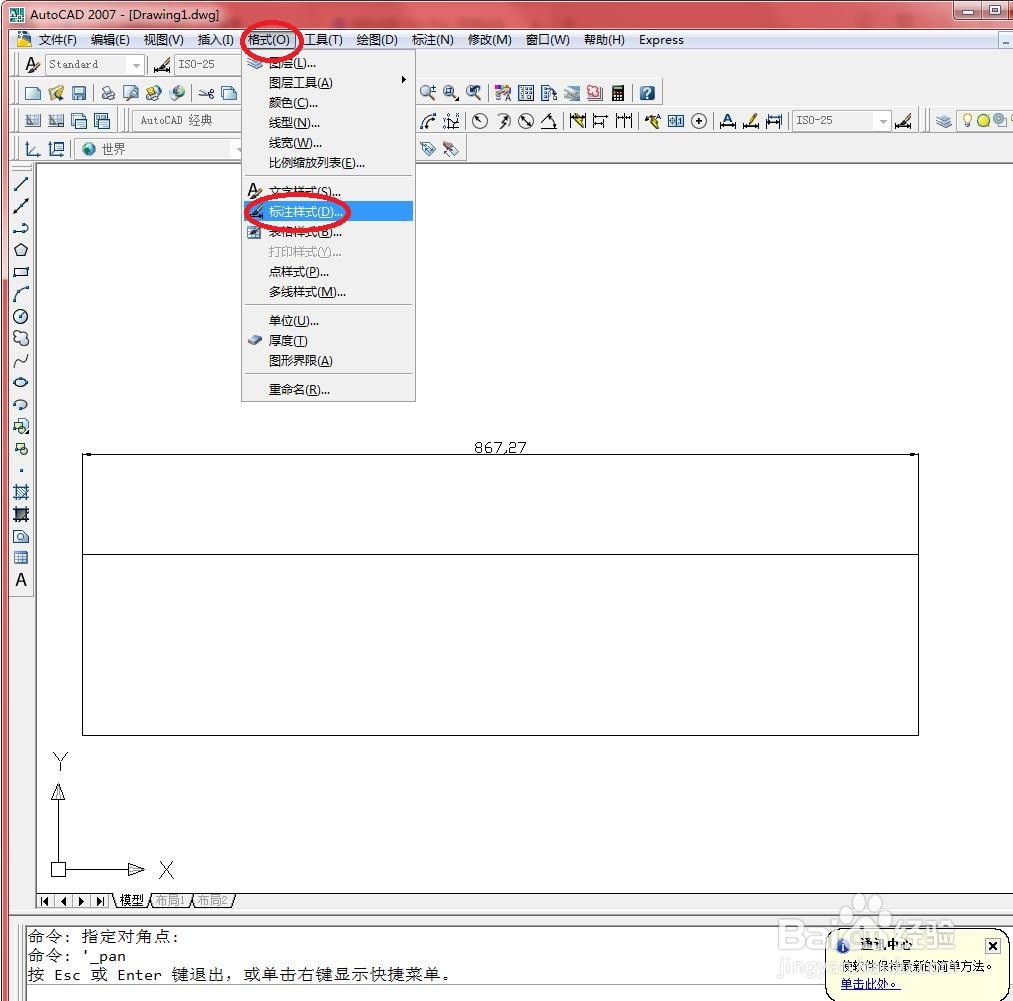Viewport: 1013px width, 1001px height.
Task: Choose 线型(N)... menu entry
Action: tap(329, 123)
